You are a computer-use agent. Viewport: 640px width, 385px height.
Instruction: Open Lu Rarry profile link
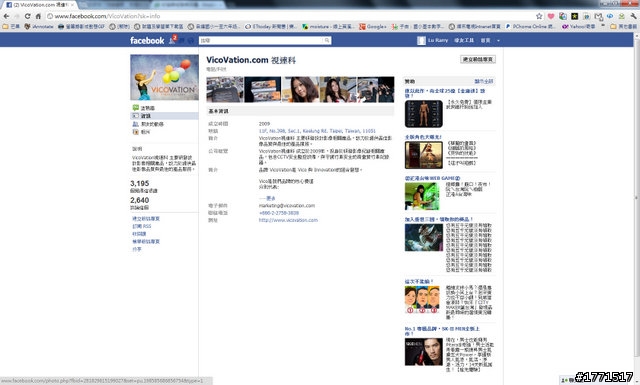[438, 40]
